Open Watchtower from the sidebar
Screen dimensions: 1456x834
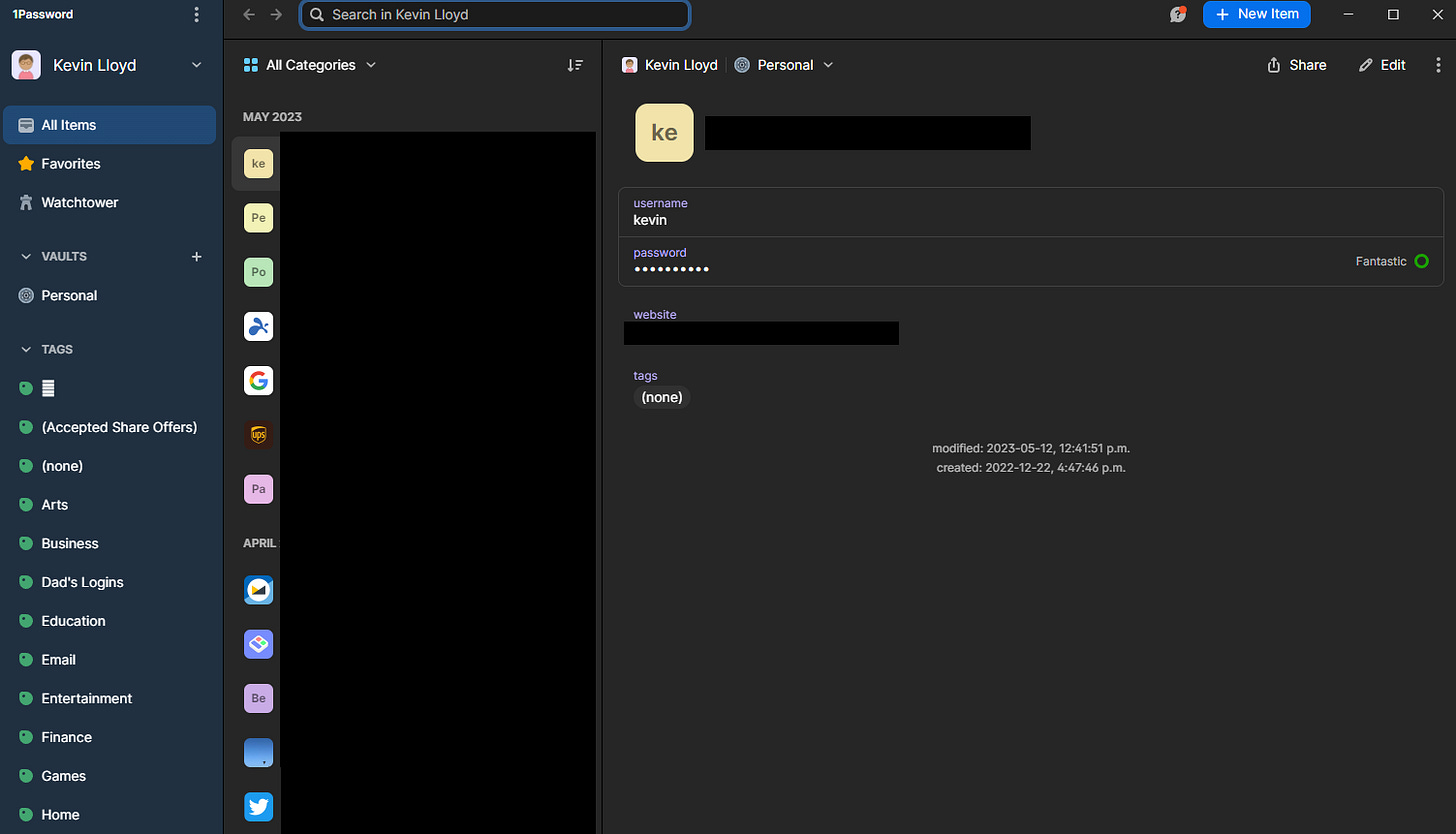[77, 202]
